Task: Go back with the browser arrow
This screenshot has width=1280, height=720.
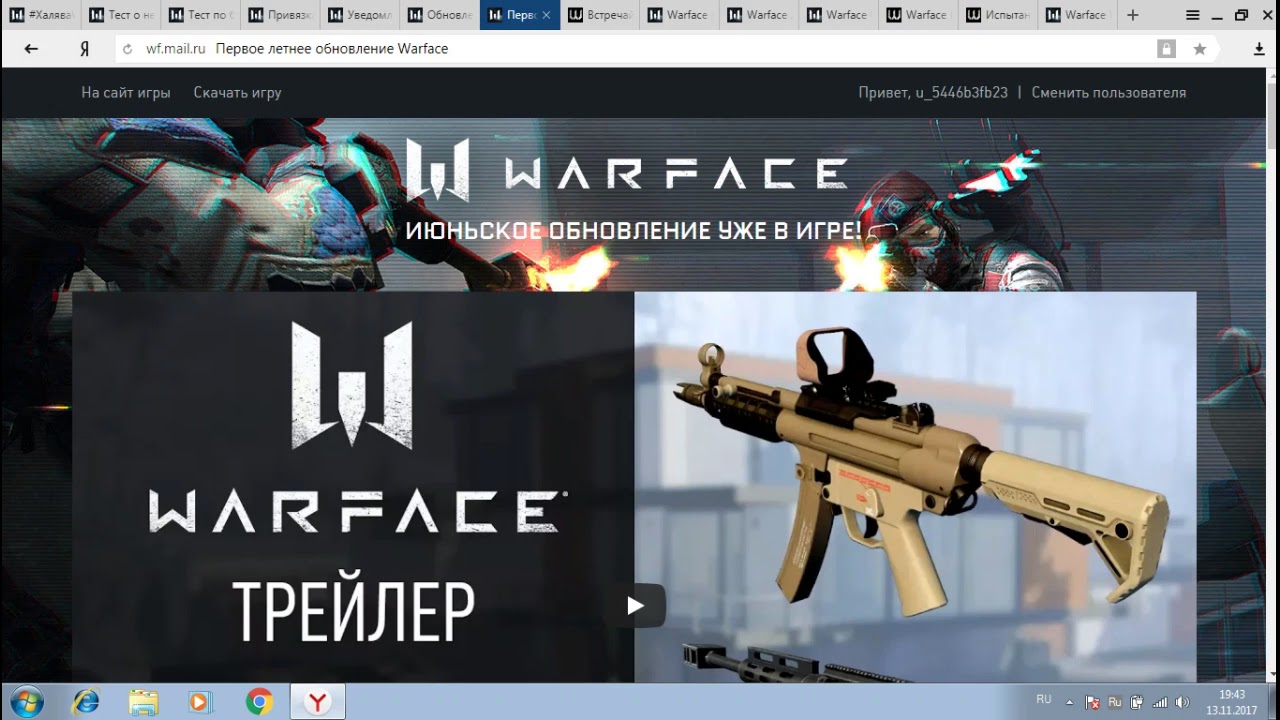Action: pyautogui.click(x=31, y=49)
